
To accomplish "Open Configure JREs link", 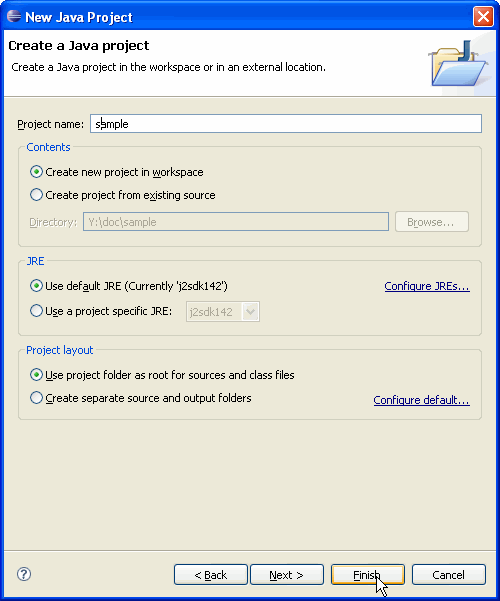I will (x=427, y=286).
